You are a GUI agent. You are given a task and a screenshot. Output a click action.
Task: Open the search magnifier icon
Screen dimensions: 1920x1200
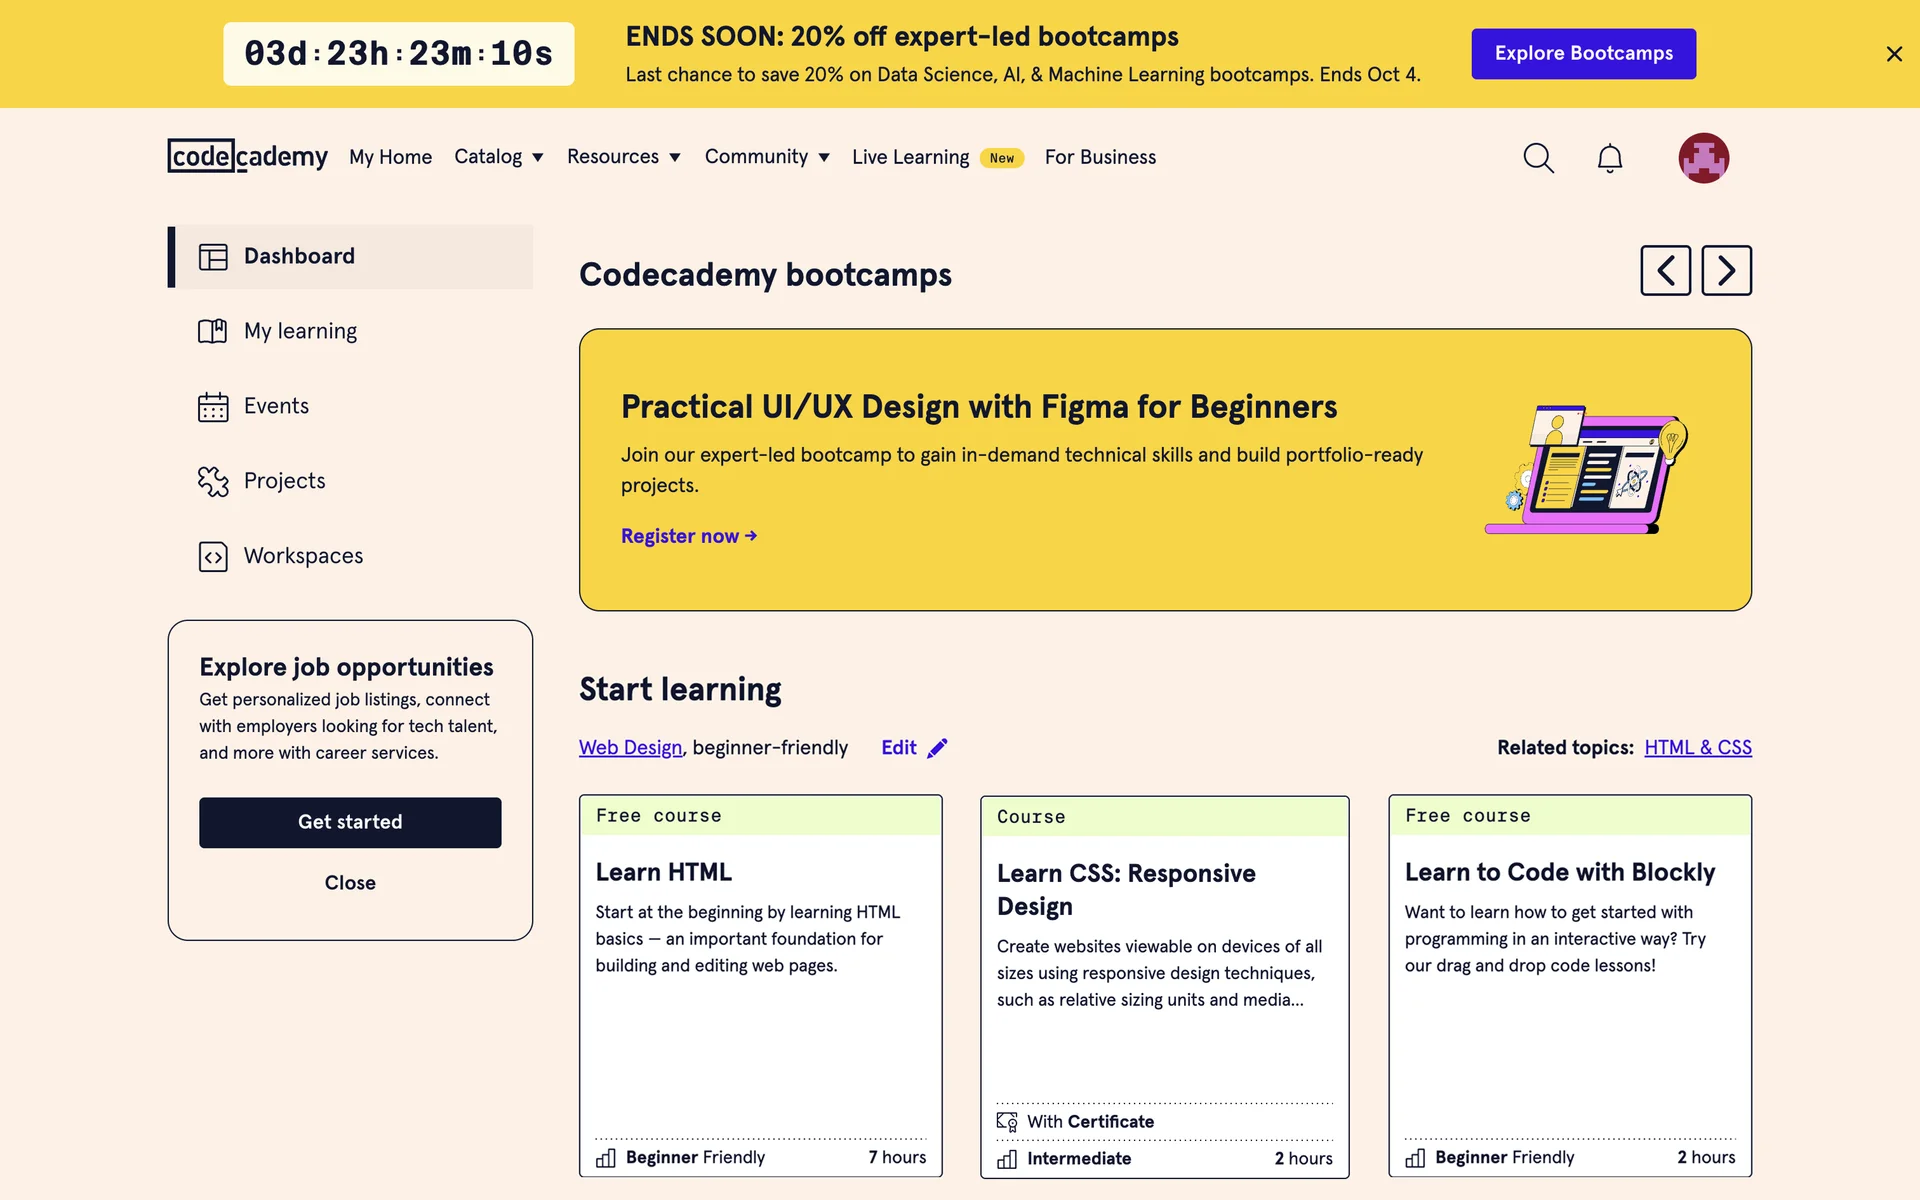click(x=1538, y=158)
